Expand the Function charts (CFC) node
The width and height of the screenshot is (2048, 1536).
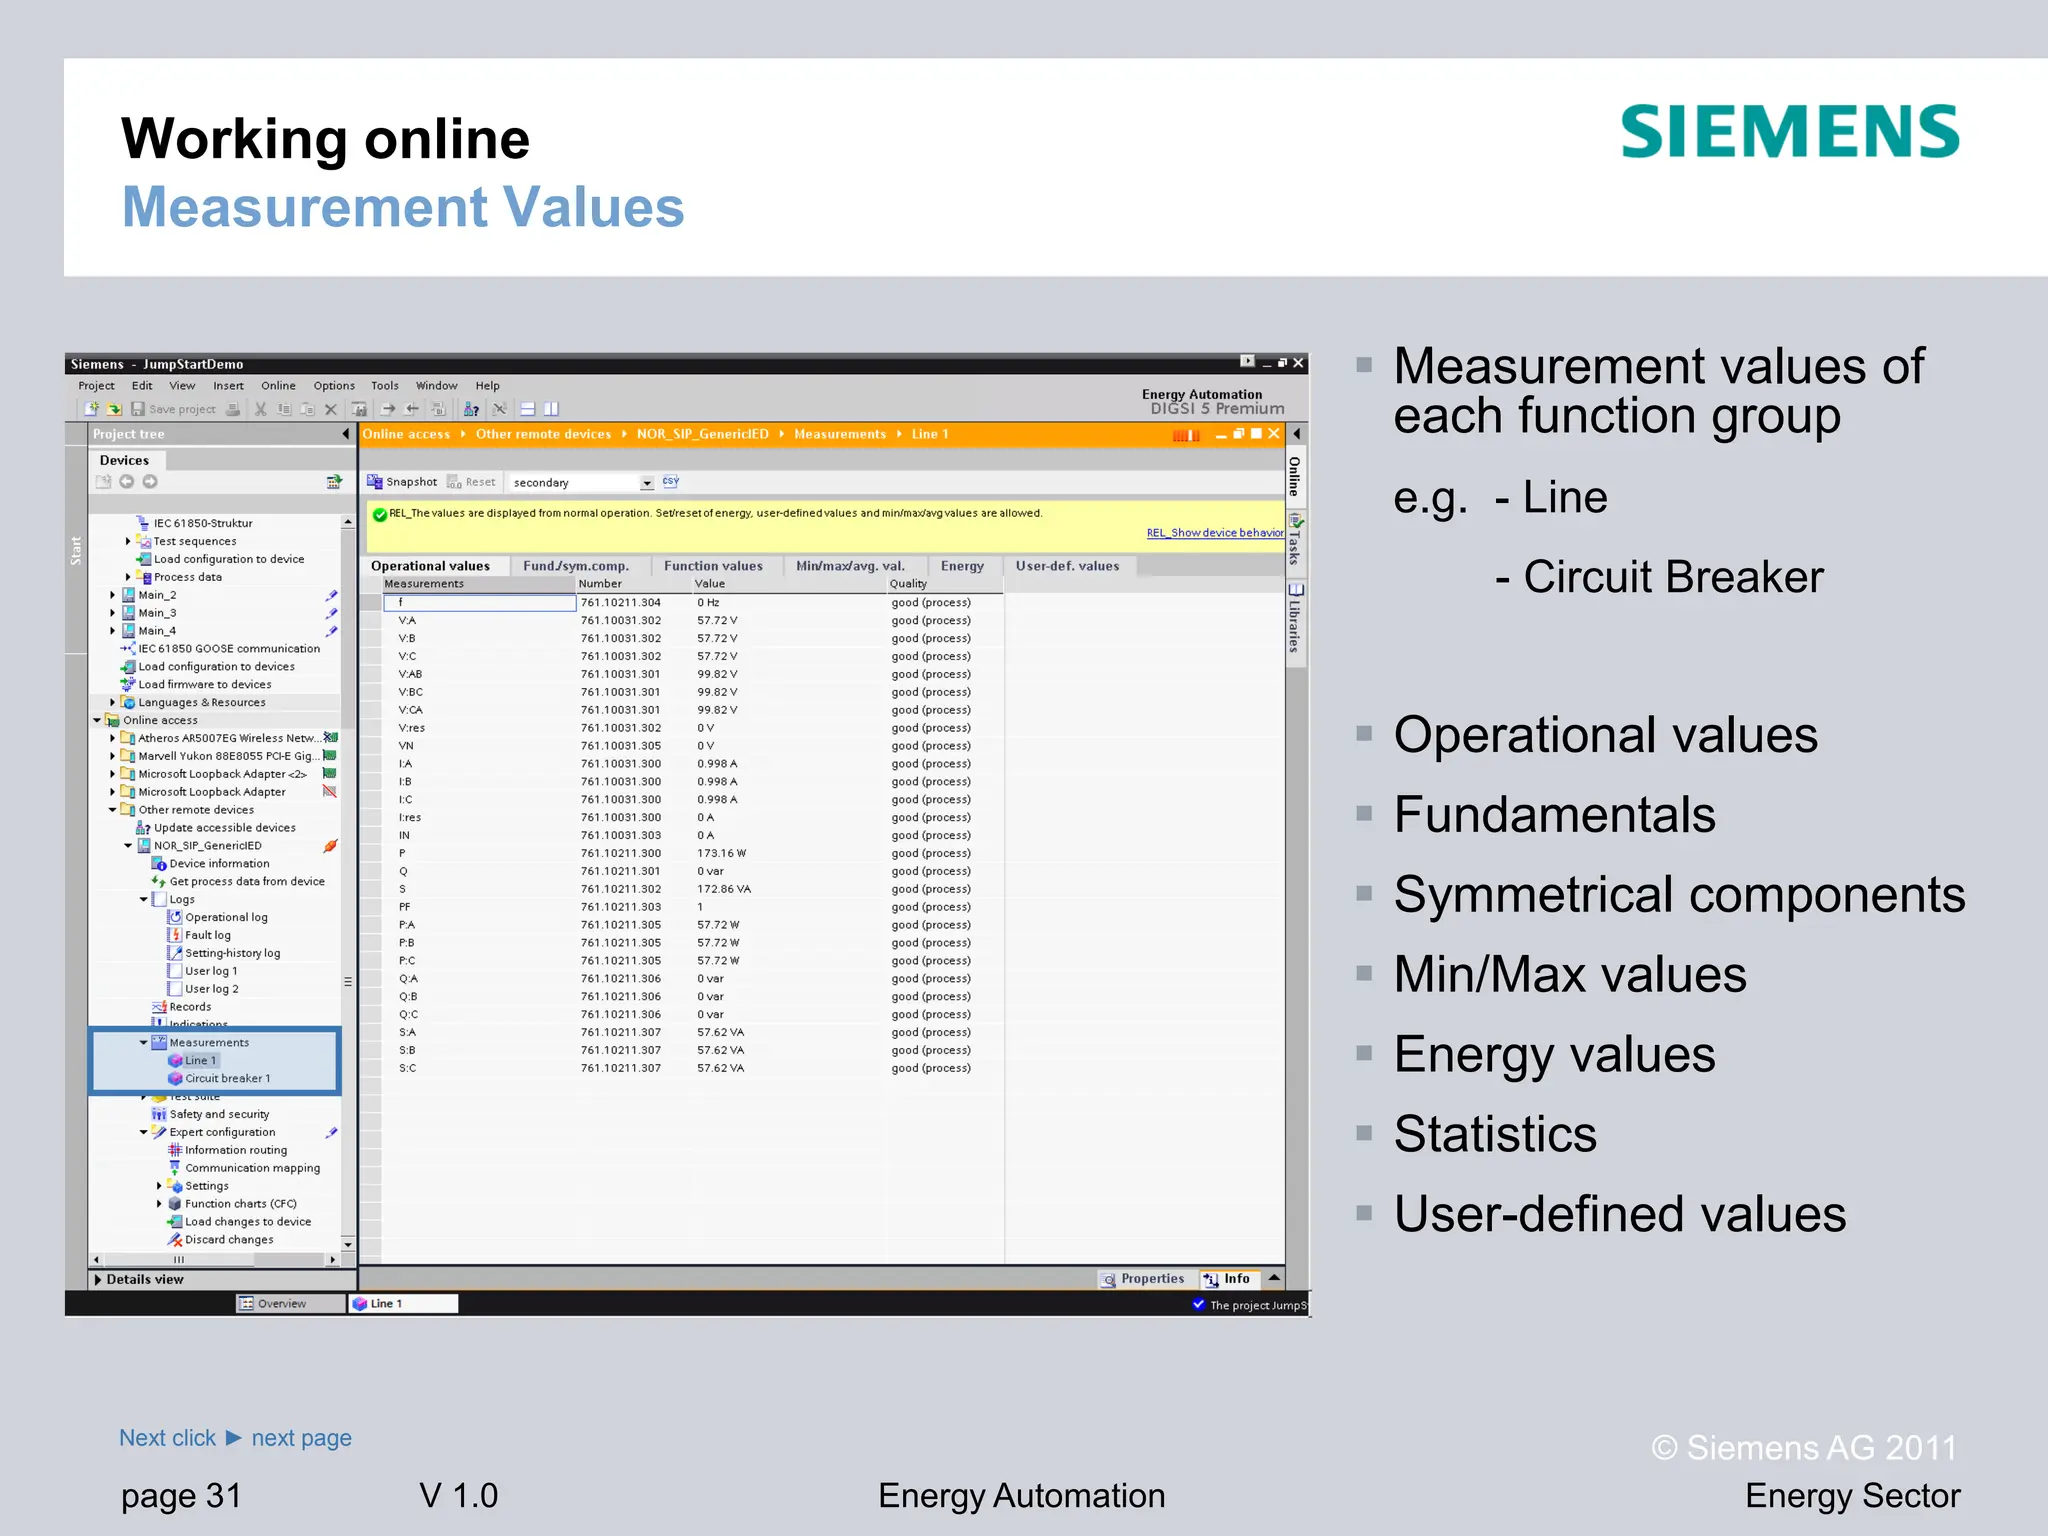(x=159, y=1204)
